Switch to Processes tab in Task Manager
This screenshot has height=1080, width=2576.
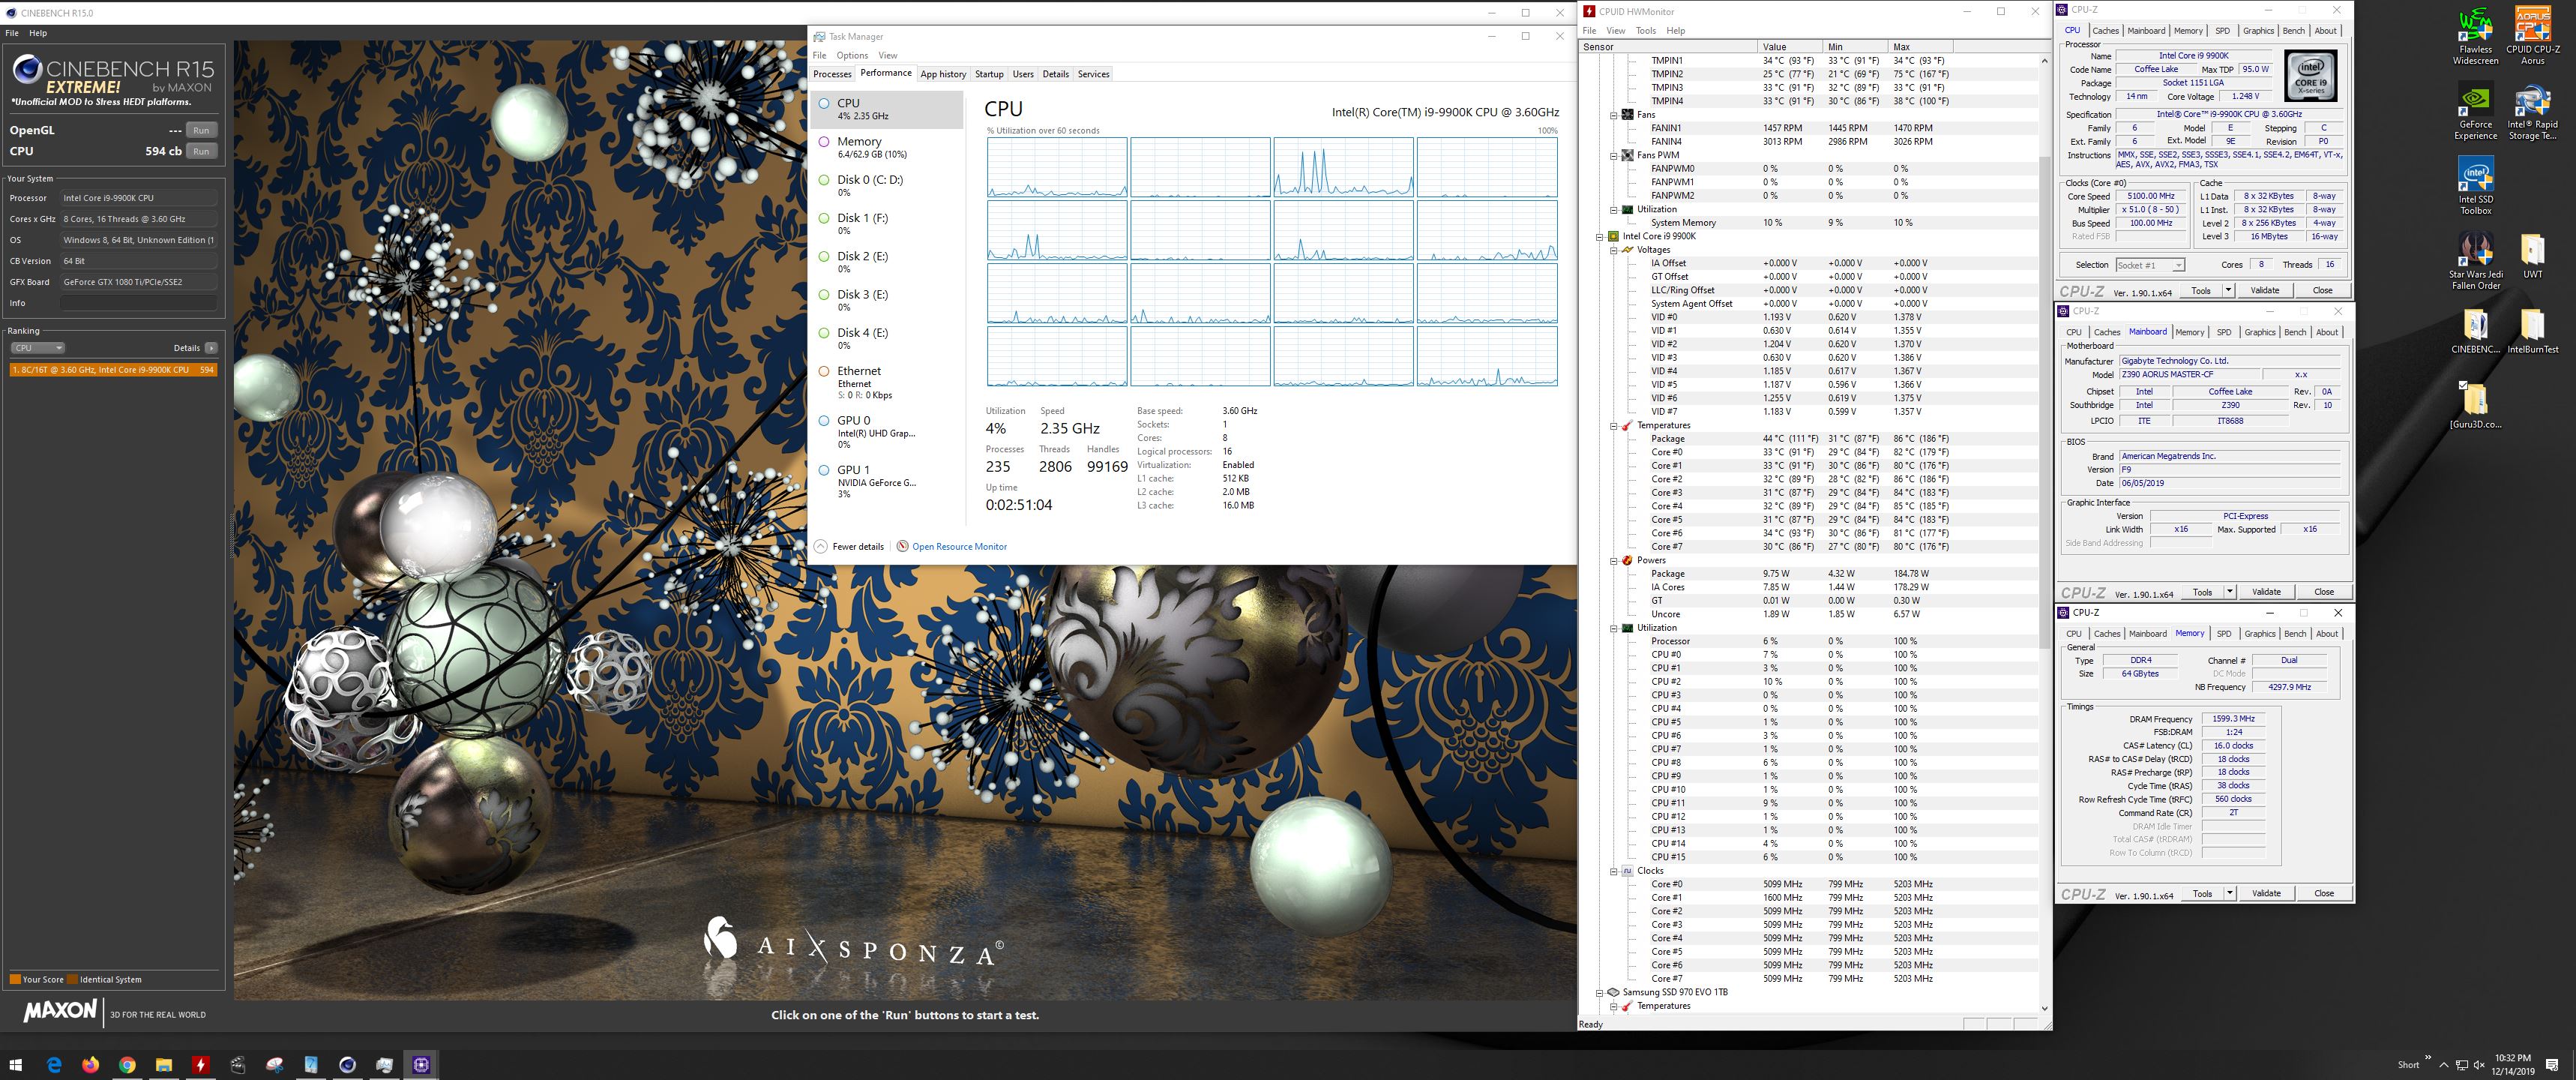832,74
